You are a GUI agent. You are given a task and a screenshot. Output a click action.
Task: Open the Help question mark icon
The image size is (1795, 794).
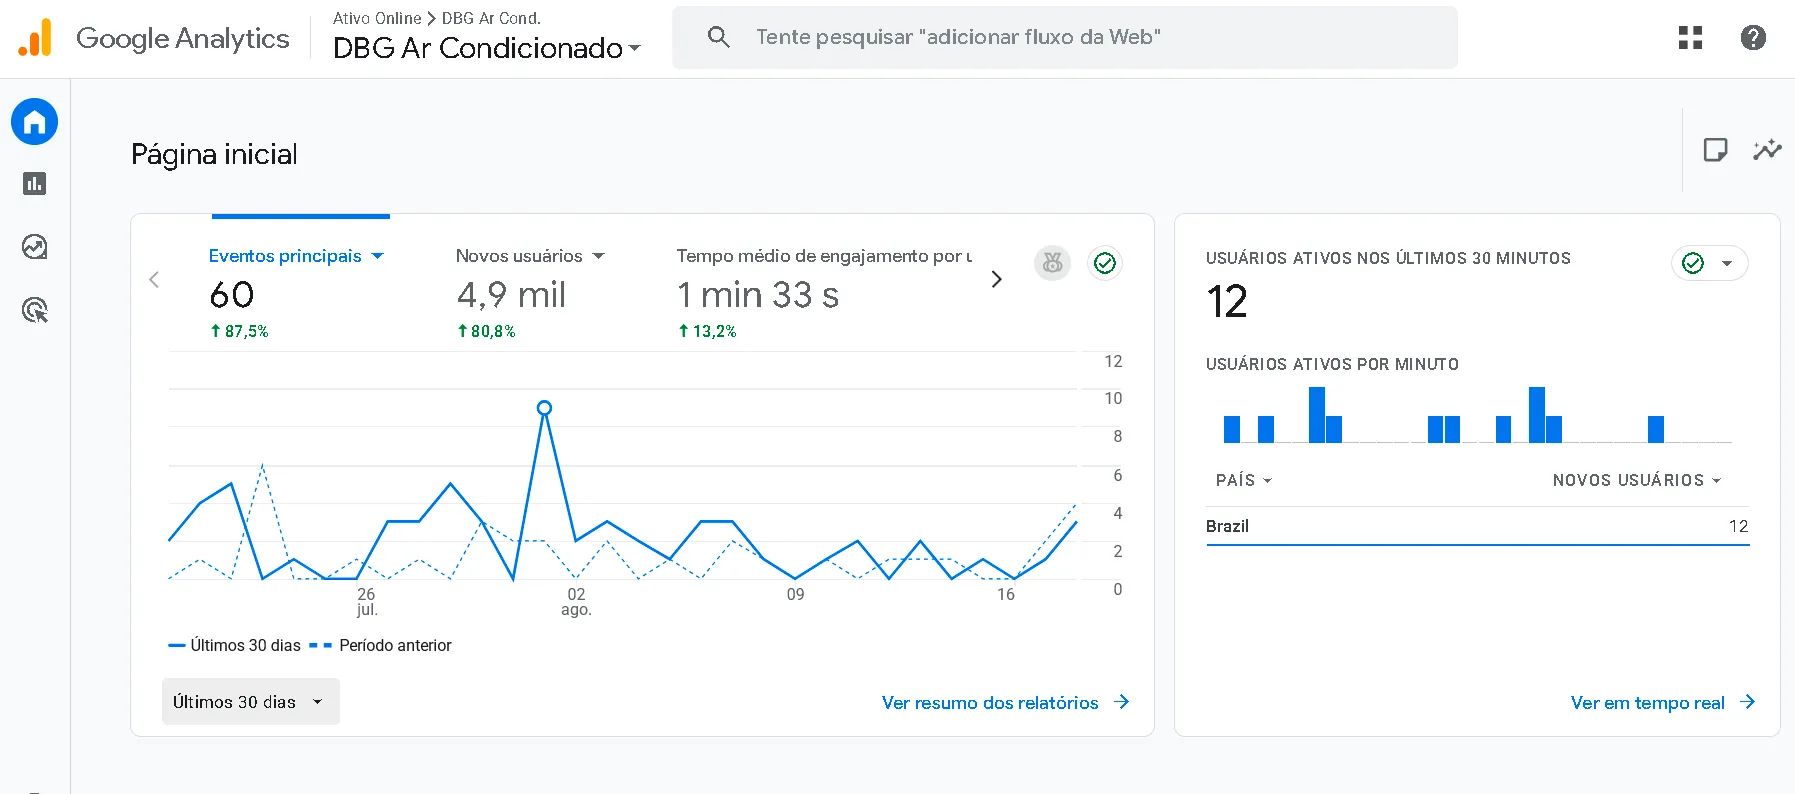[x=1753, y=38]
